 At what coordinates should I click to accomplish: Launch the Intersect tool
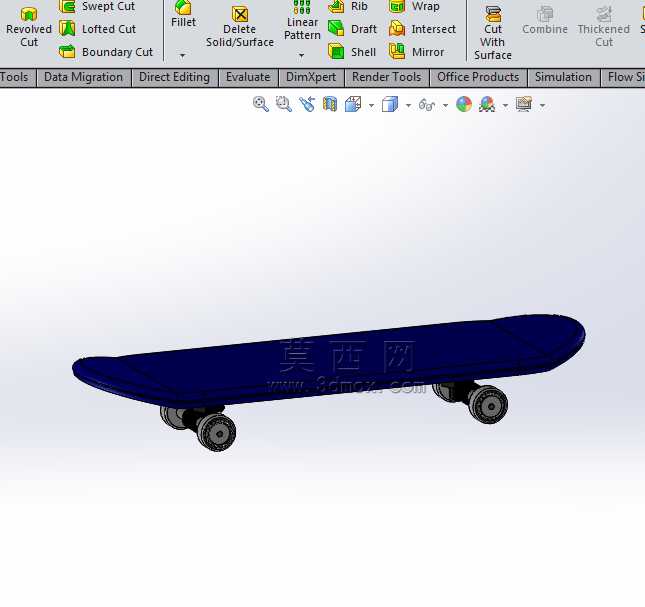click(422, 29)
